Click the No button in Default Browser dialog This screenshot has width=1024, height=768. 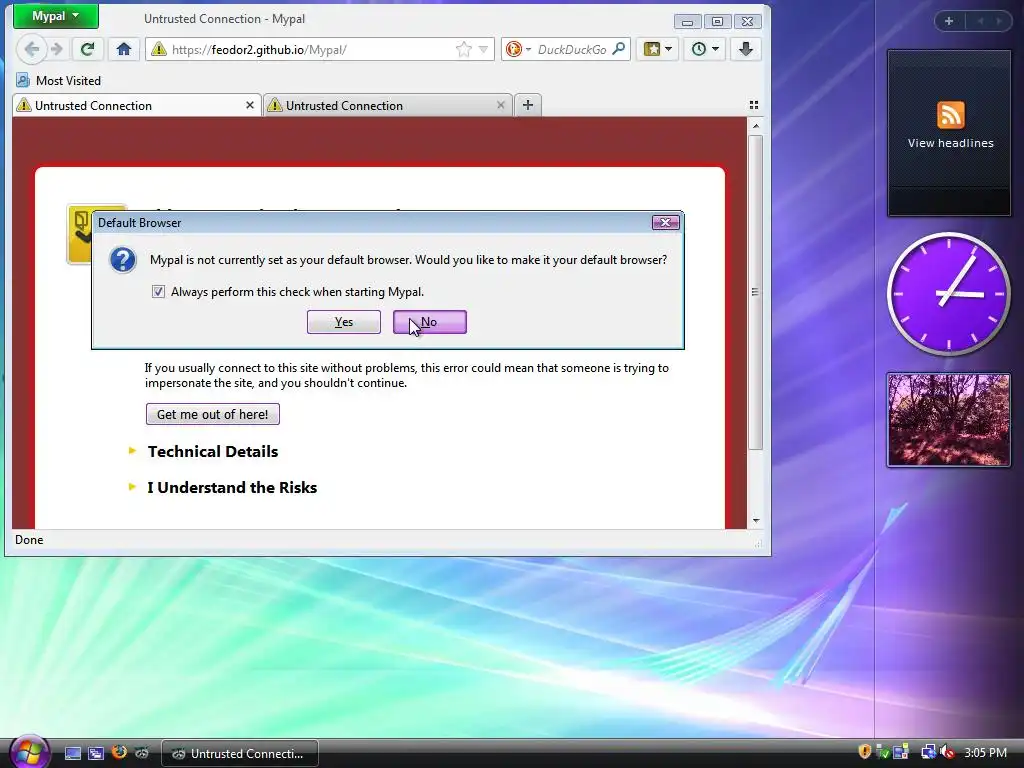tap(430, 322)
